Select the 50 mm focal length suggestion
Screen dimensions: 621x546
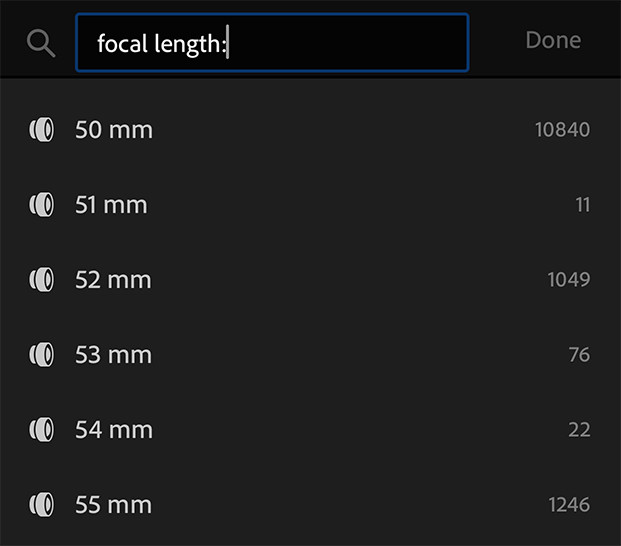click(x=310, y=129)
